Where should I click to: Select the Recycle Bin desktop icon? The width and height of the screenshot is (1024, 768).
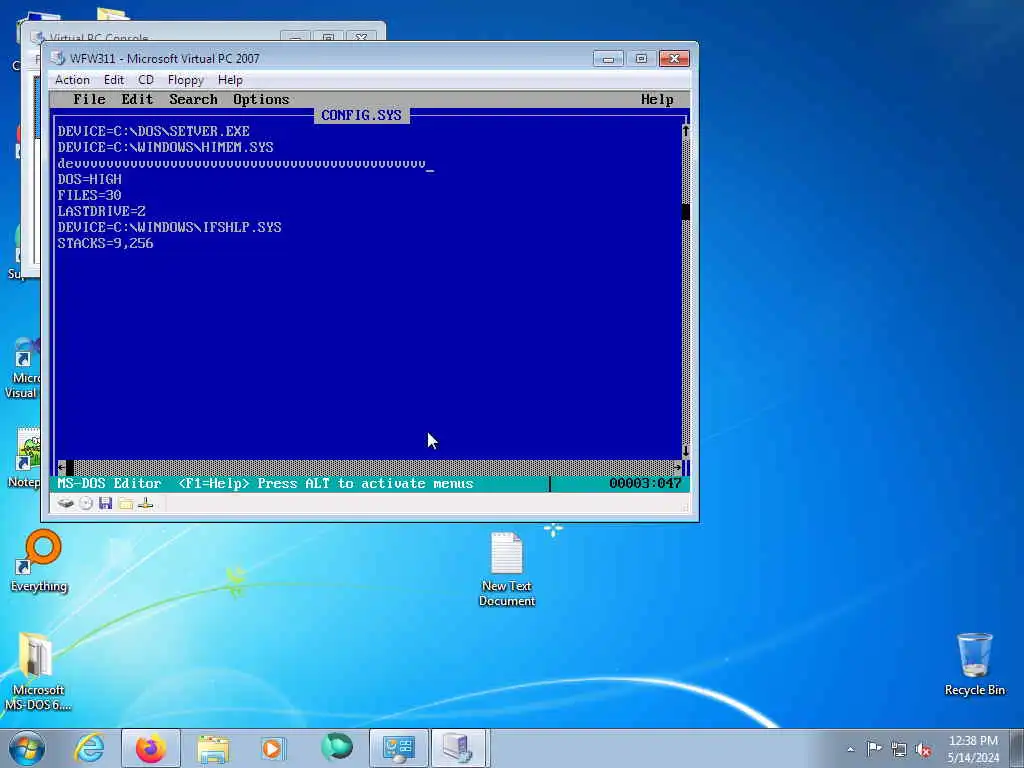(974, 664)
